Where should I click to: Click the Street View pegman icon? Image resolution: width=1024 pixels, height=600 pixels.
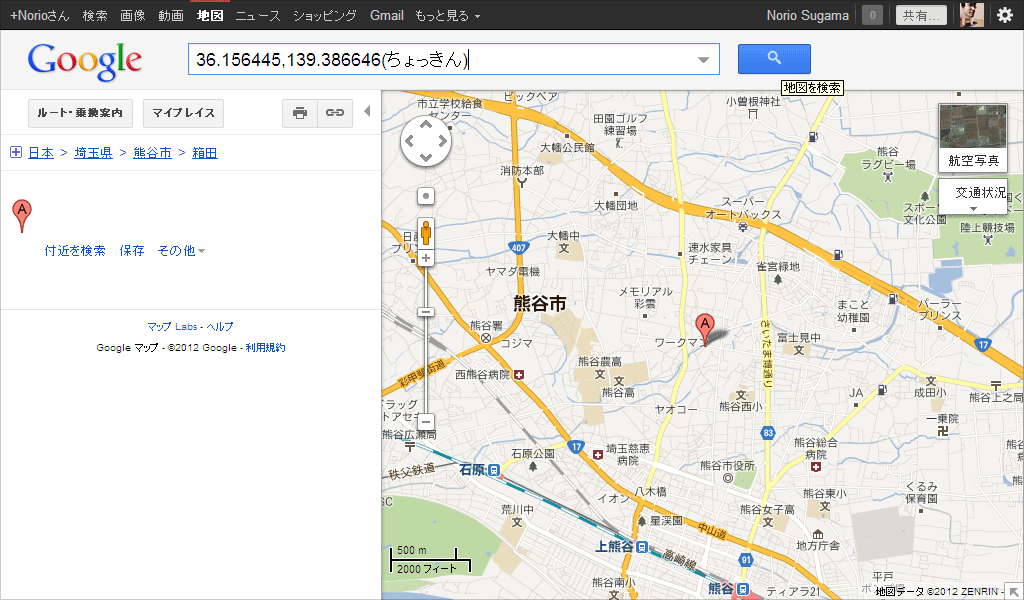coord(426,233)
